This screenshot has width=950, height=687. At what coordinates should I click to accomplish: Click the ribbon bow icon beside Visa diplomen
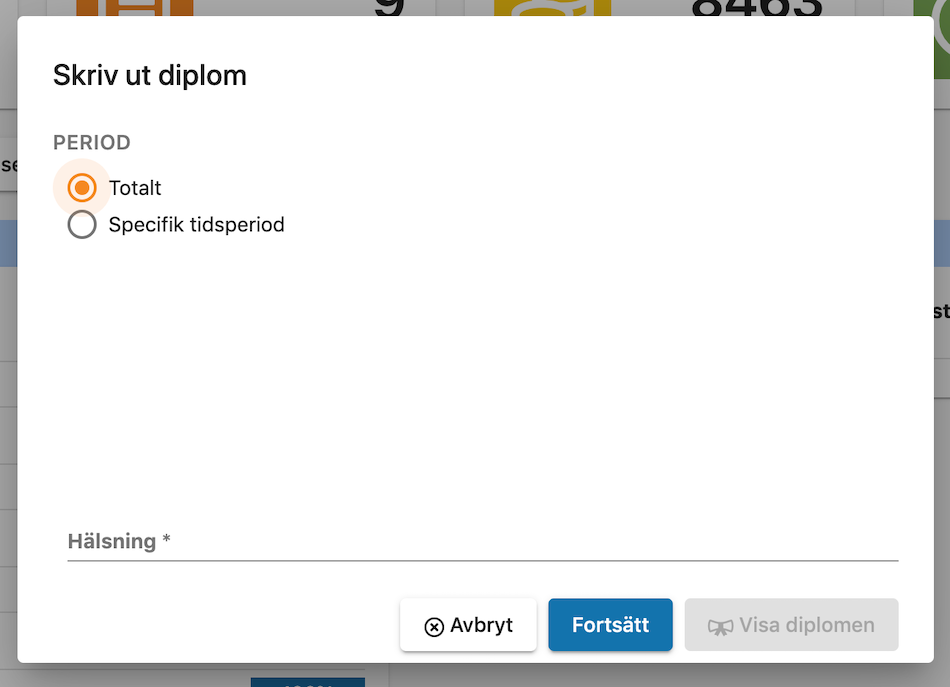720,627
